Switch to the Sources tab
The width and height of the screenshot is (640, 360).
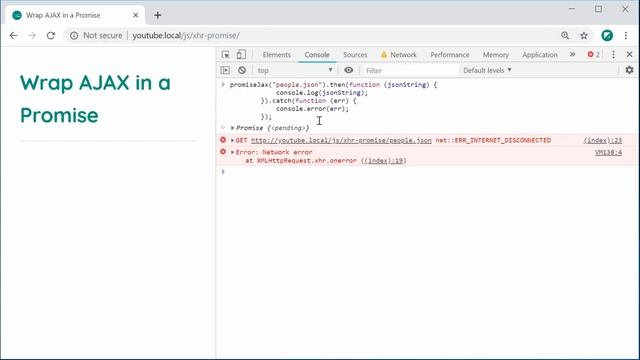(x=355, y=55)
